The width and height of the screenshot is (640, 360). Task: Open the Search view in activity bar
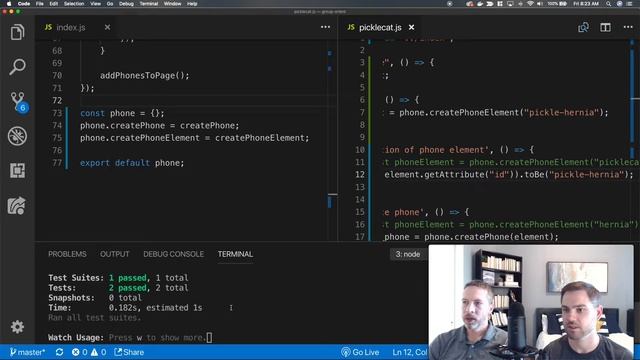(17, 67)
